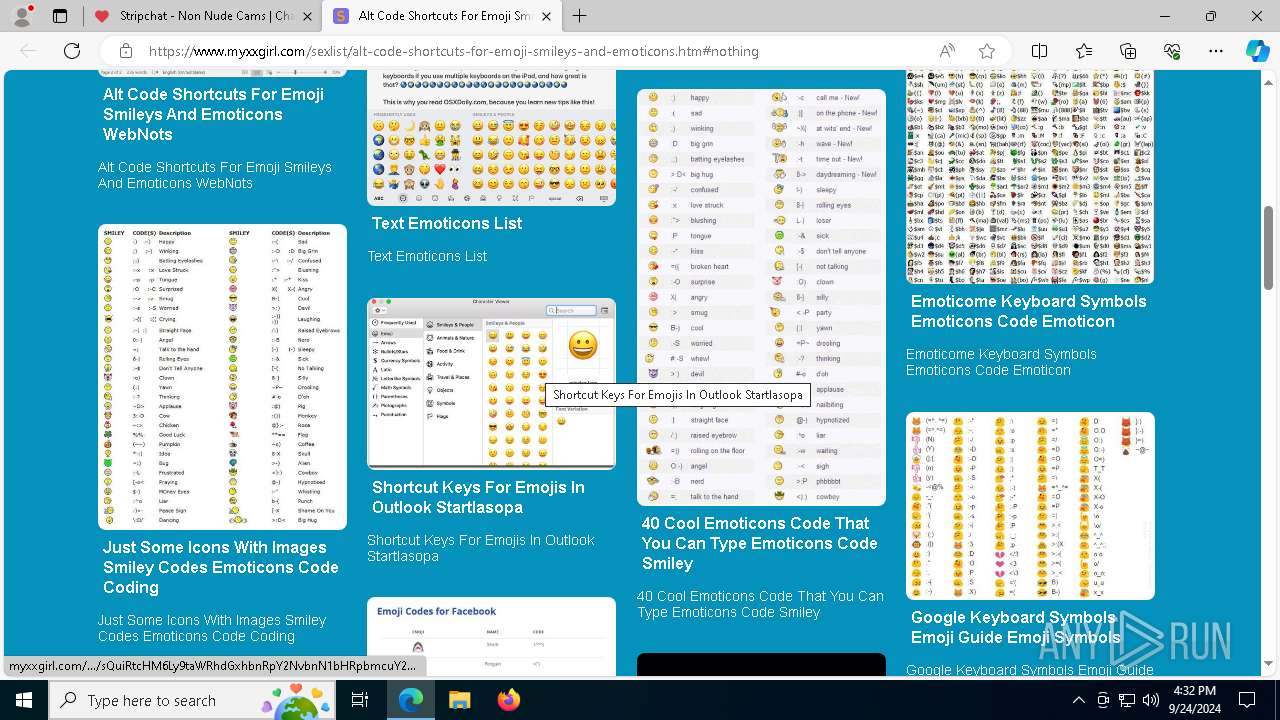
Task: Click the taskbar search box
Action: pyautogui.click(x=192, y=700)
